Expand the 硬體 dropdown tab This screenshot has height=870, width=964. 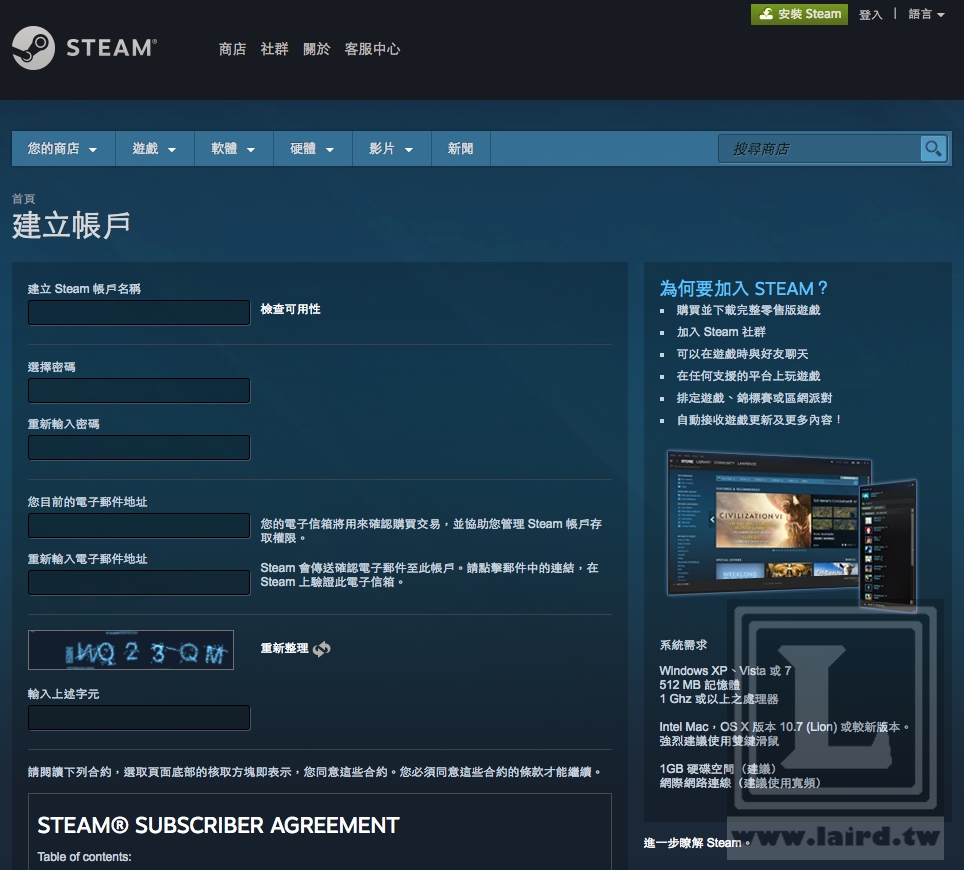(x=312, y=149)
